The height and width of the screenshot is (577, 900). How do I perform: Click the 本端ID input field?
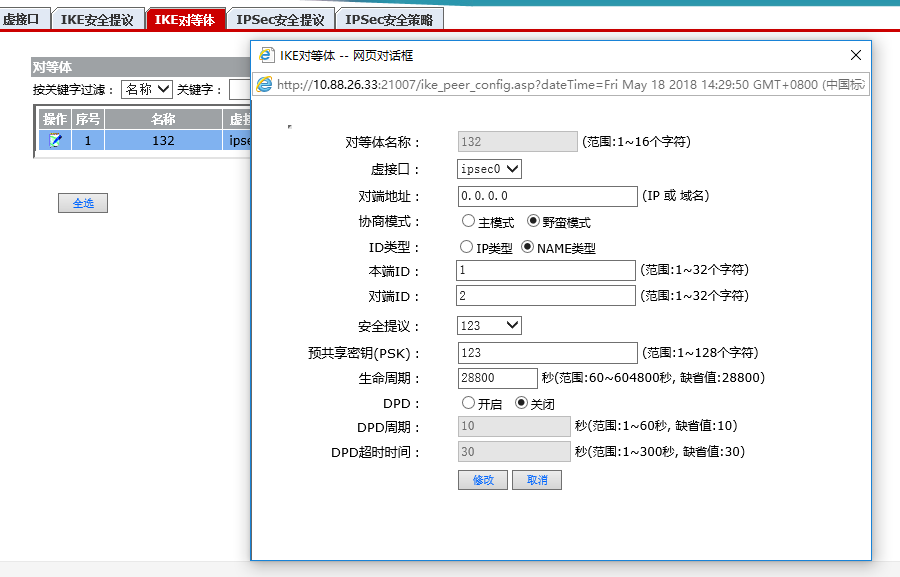pos(546,270)
